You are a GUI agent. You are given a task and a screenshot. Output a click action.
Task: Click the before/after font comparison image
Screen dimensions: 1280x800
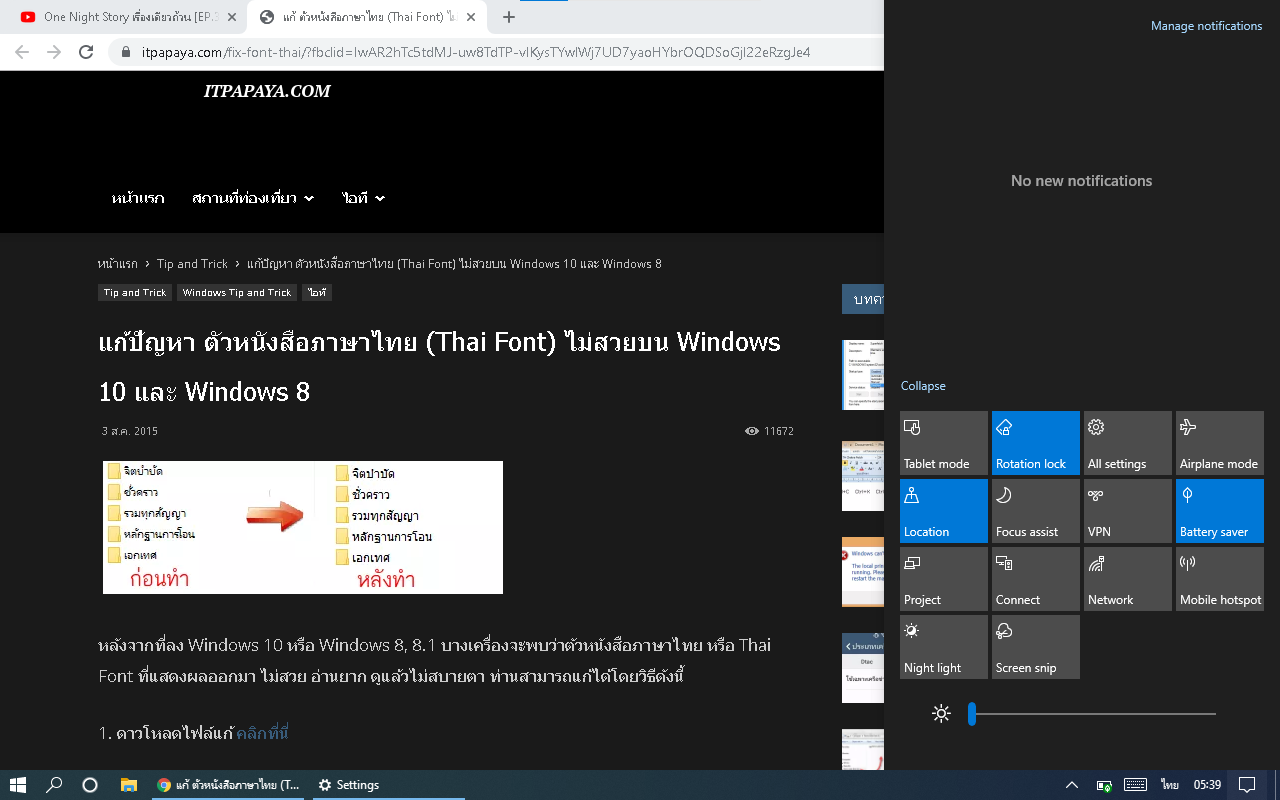click(x=303, y=527)
